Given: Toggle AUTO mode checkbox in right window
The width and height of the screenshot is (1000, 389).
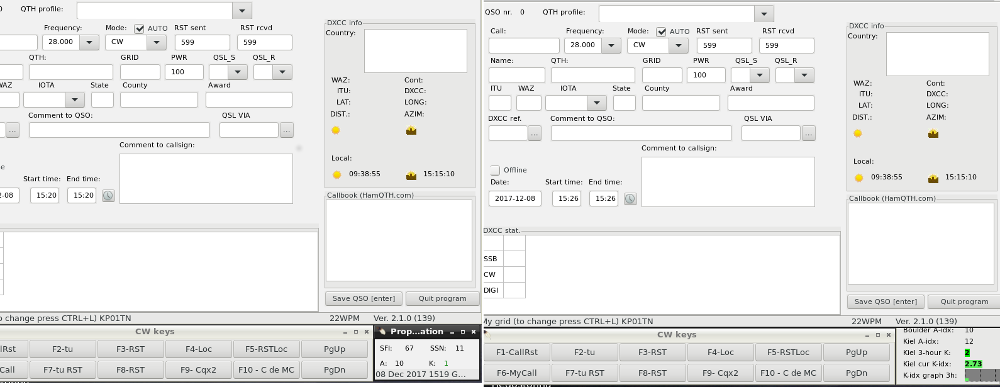Looking at the screenshot, I should click(x=661, y=32).
